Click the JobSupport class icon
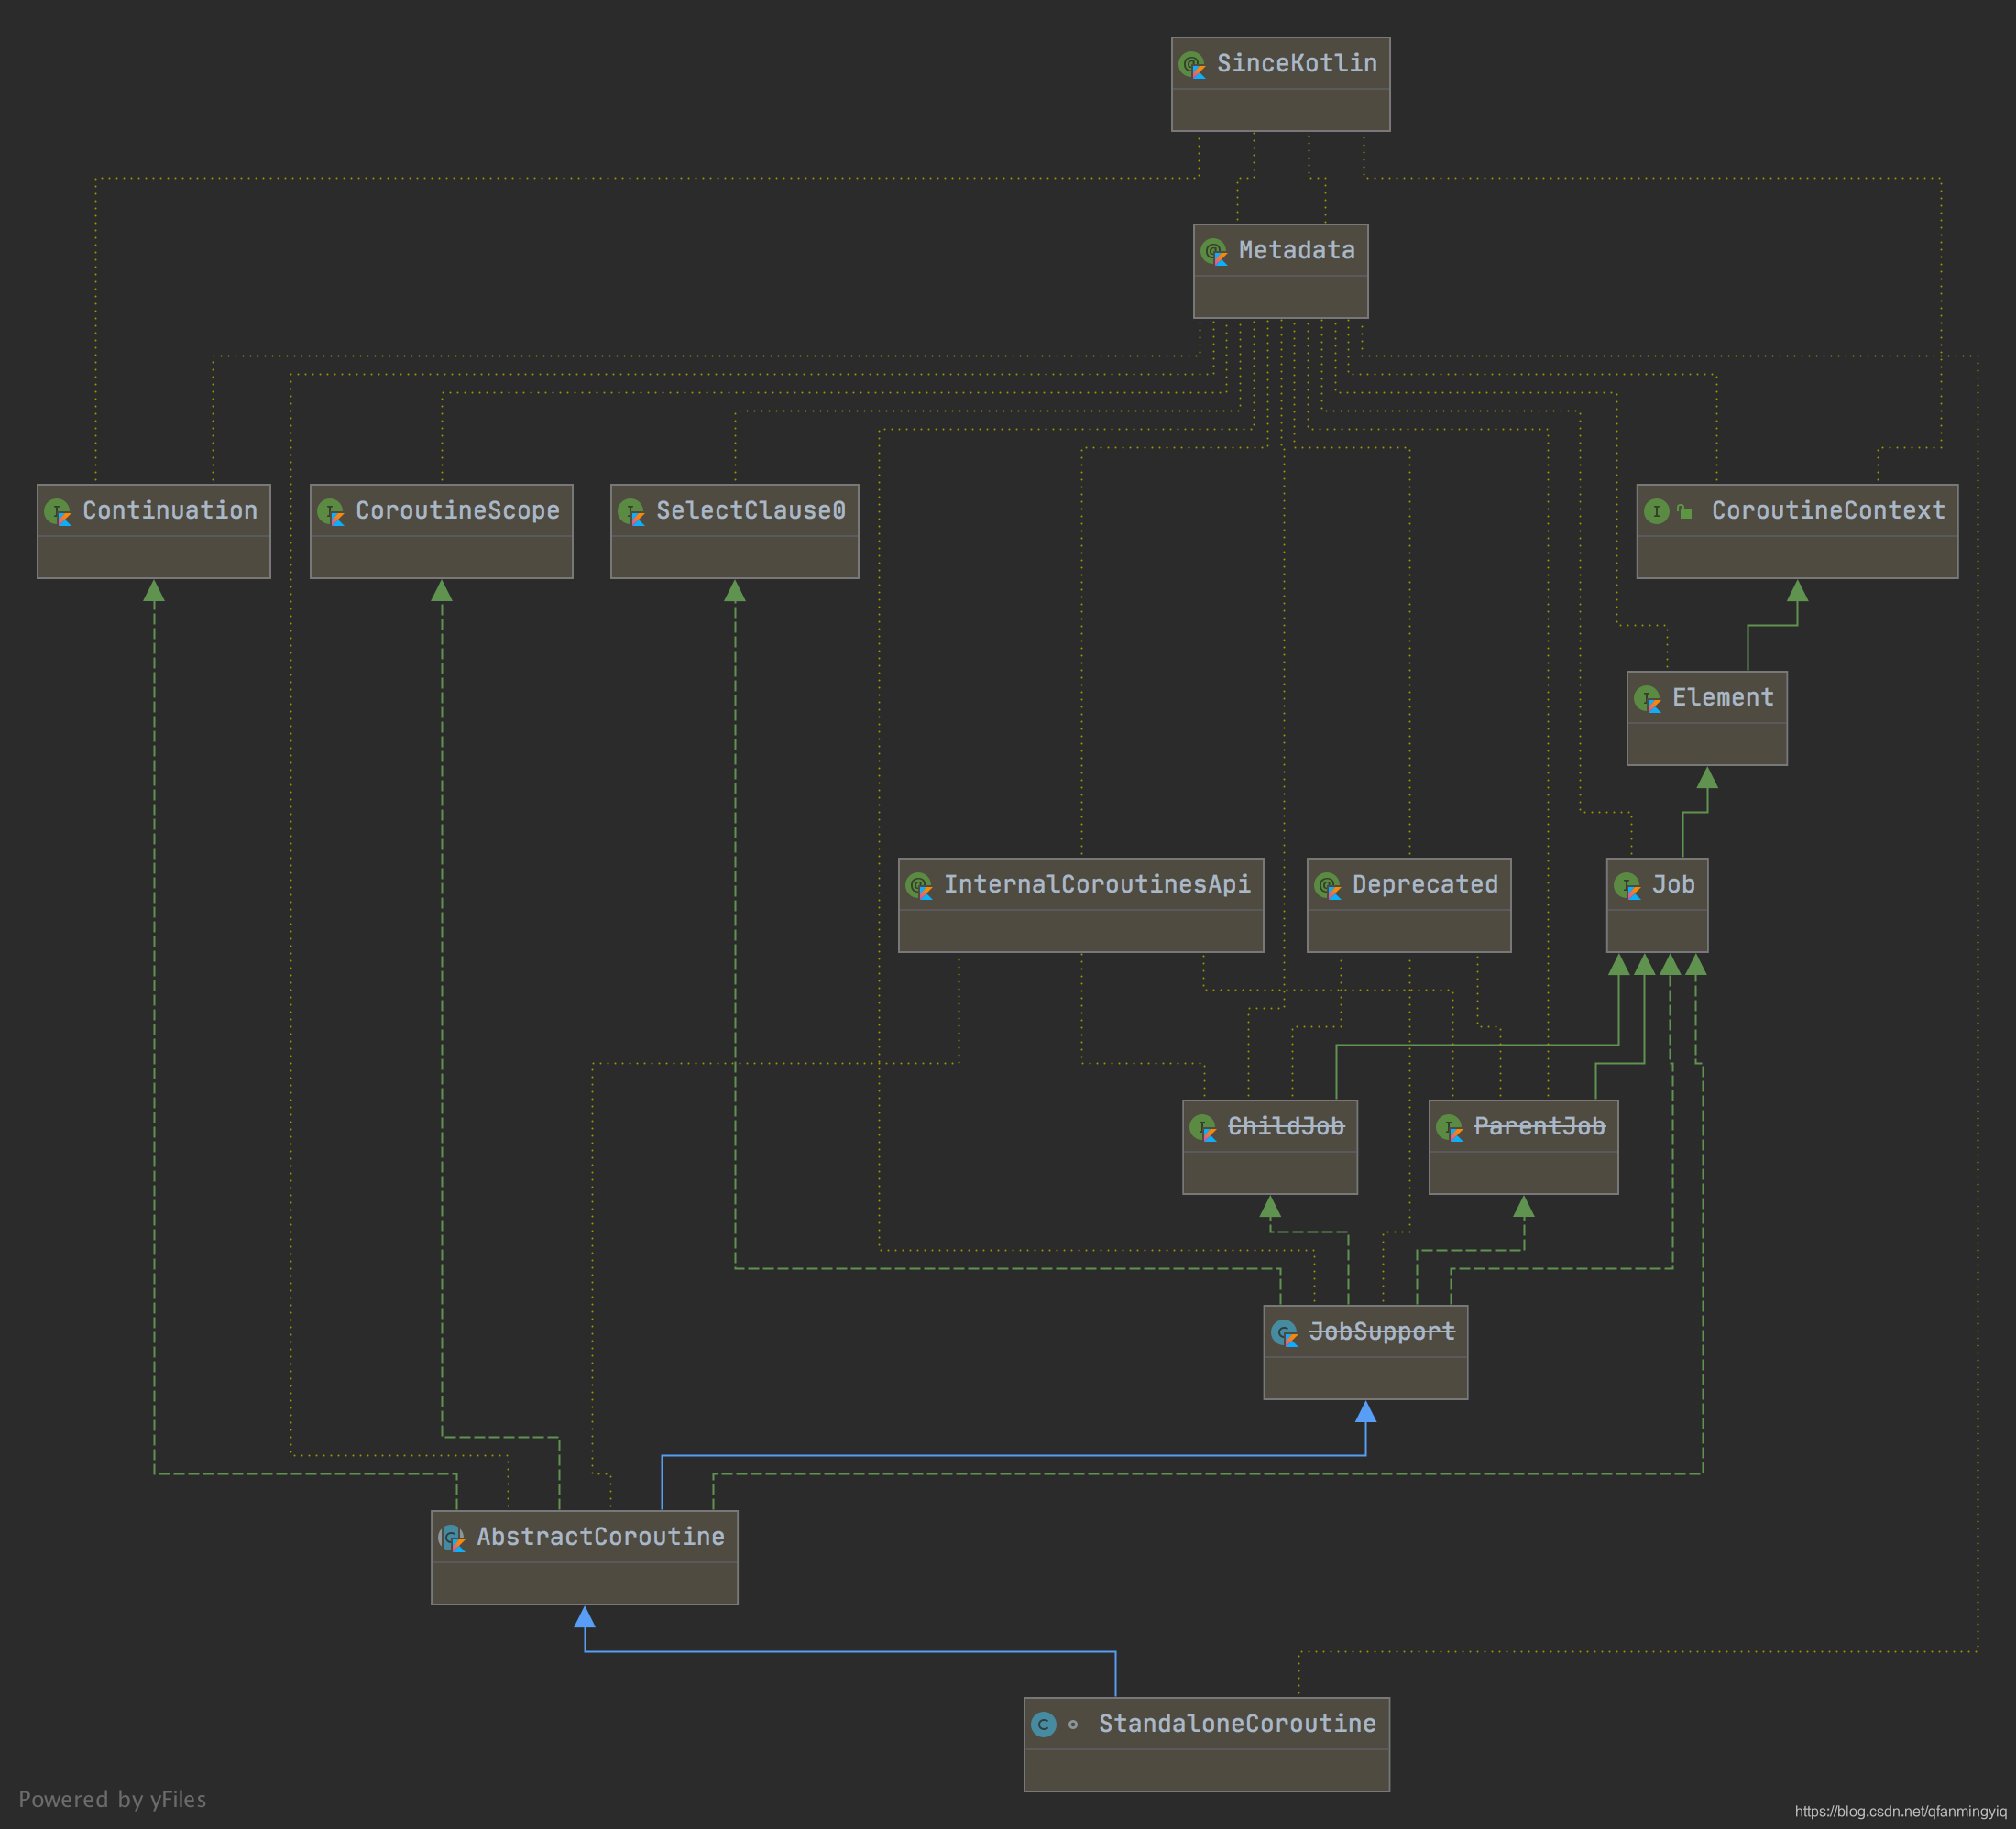2016x1829 pixels. (1284, 1333)
